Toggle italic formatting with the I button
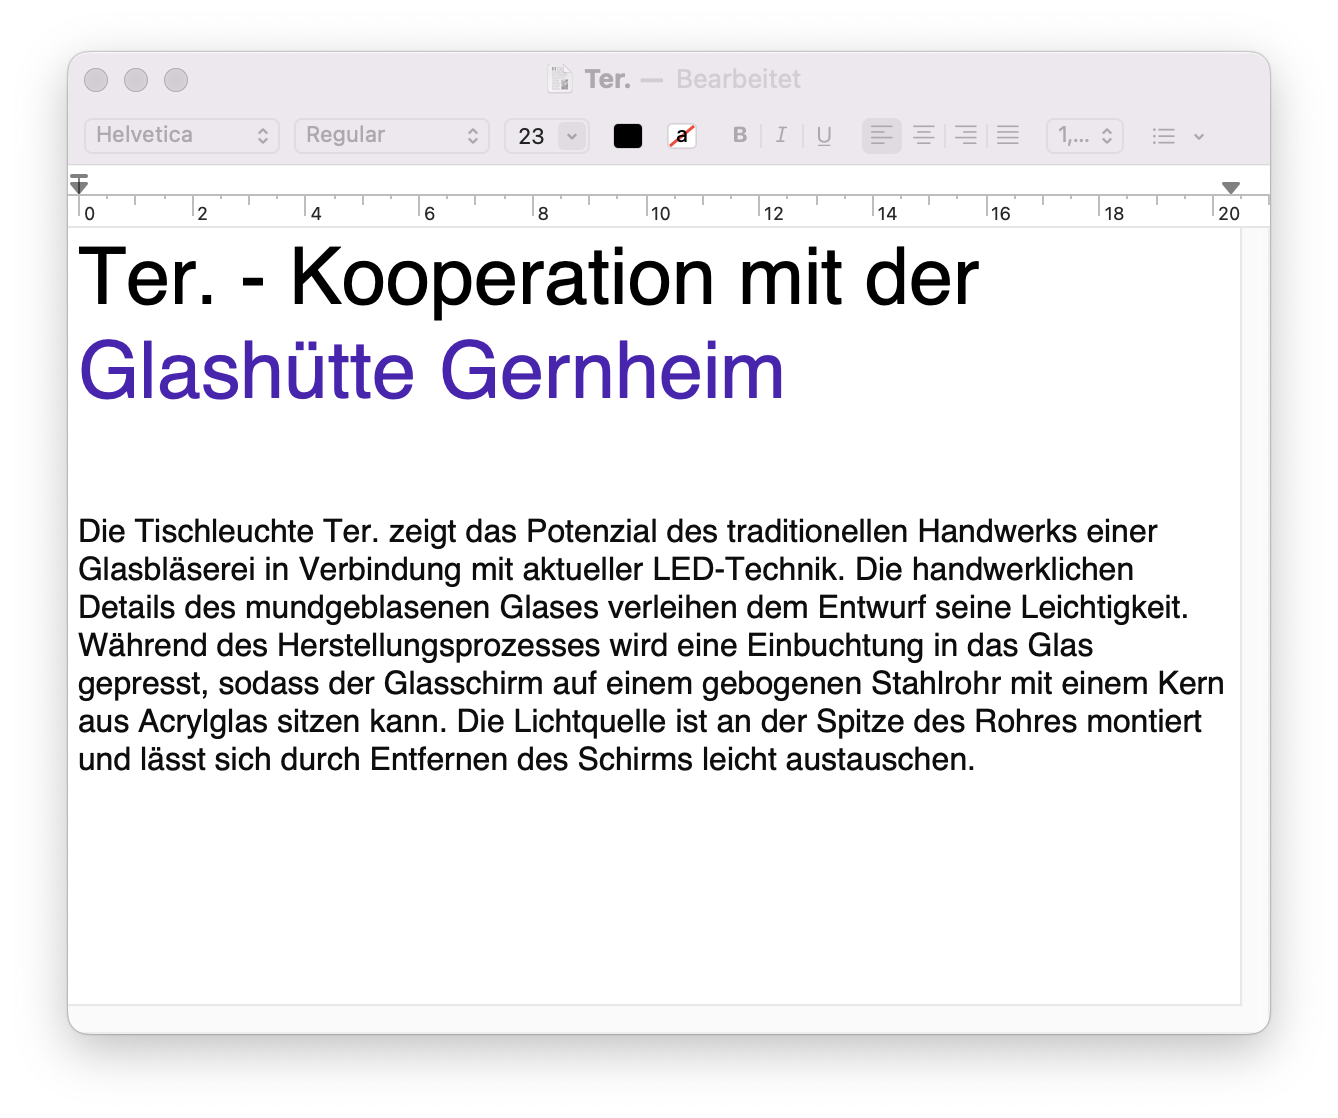 (781, 135)
